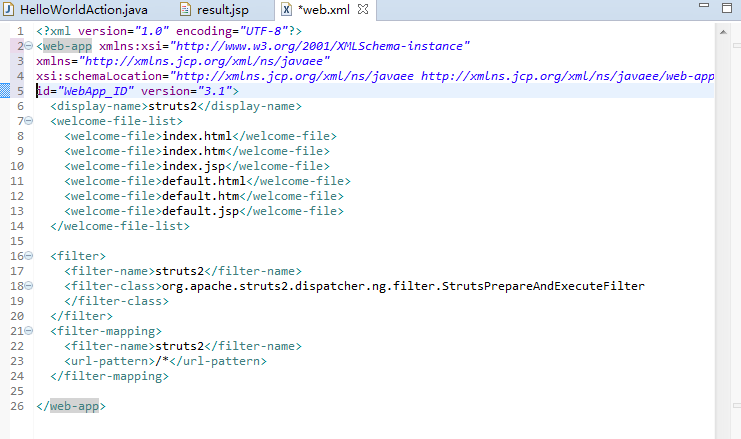This screenshot has height=439, width=741.
Task: Click struts2 in filter-name line 22
Action: pos(180,346)
